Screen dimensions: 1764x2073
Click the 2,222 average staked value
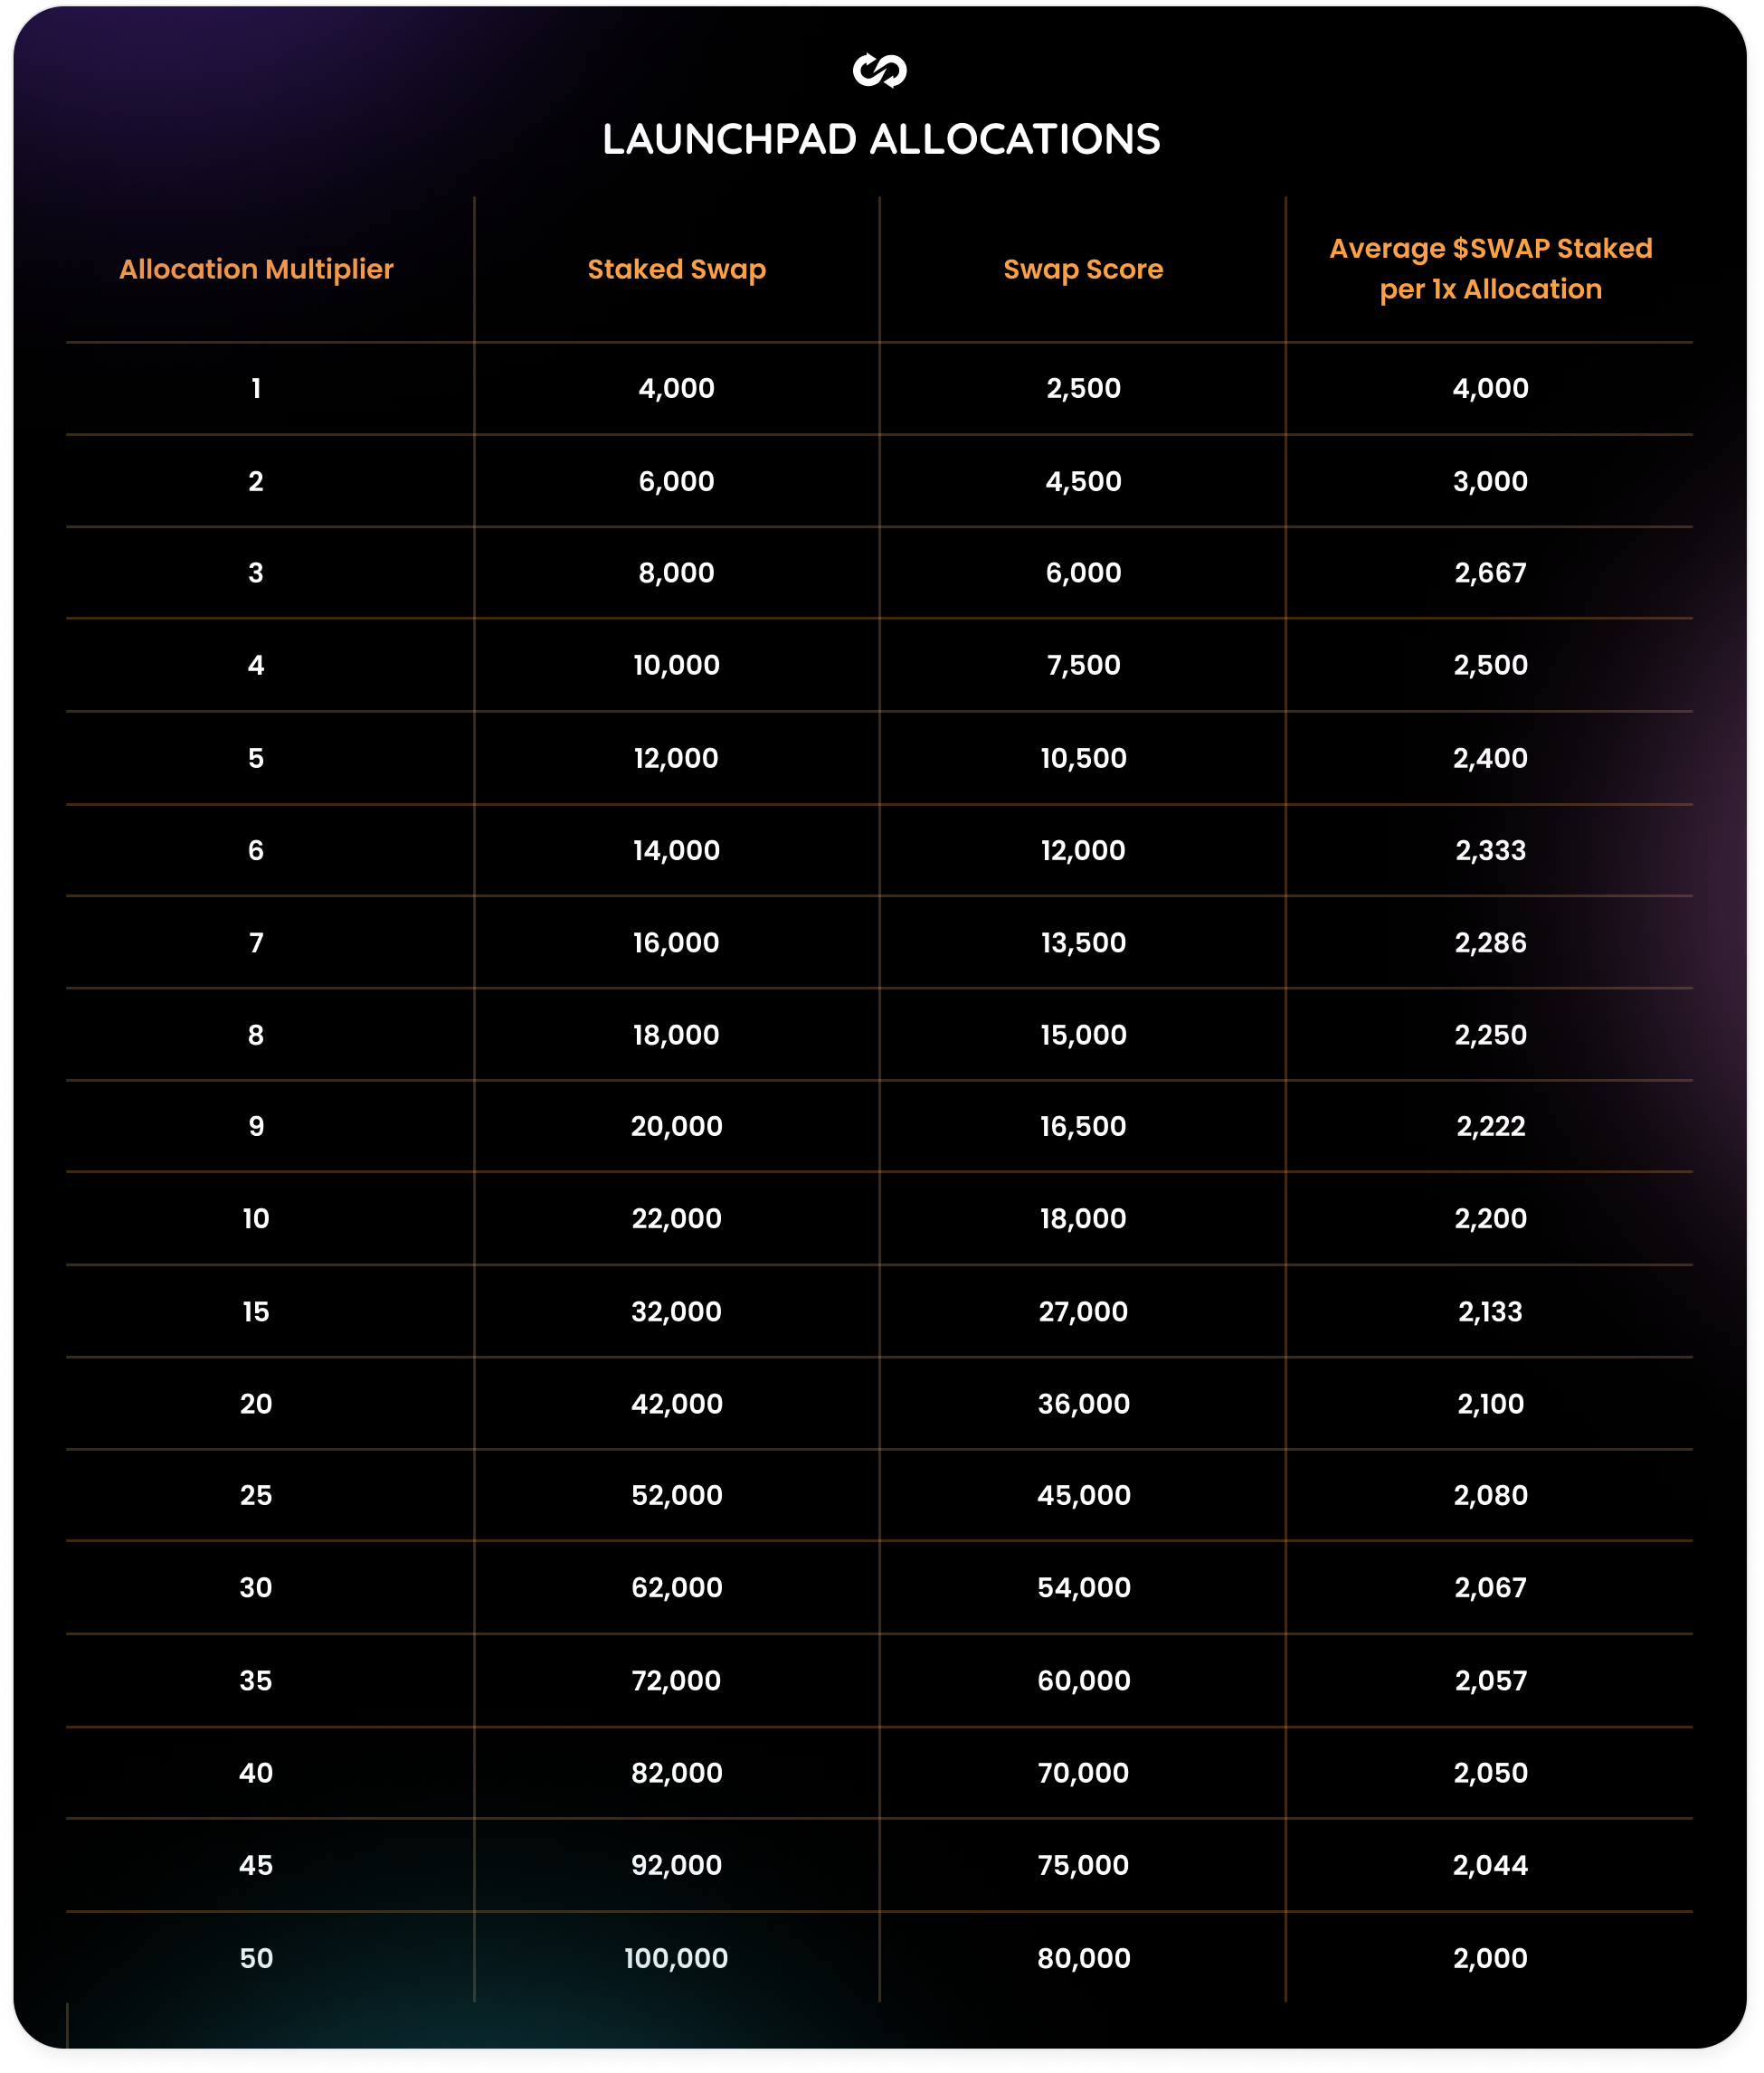tap(1490, 1126)
